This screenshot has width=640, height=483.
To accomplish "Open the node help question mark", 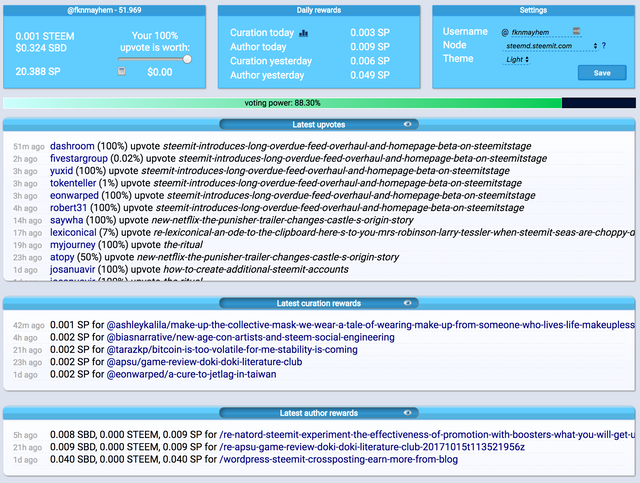I will 604,45.
